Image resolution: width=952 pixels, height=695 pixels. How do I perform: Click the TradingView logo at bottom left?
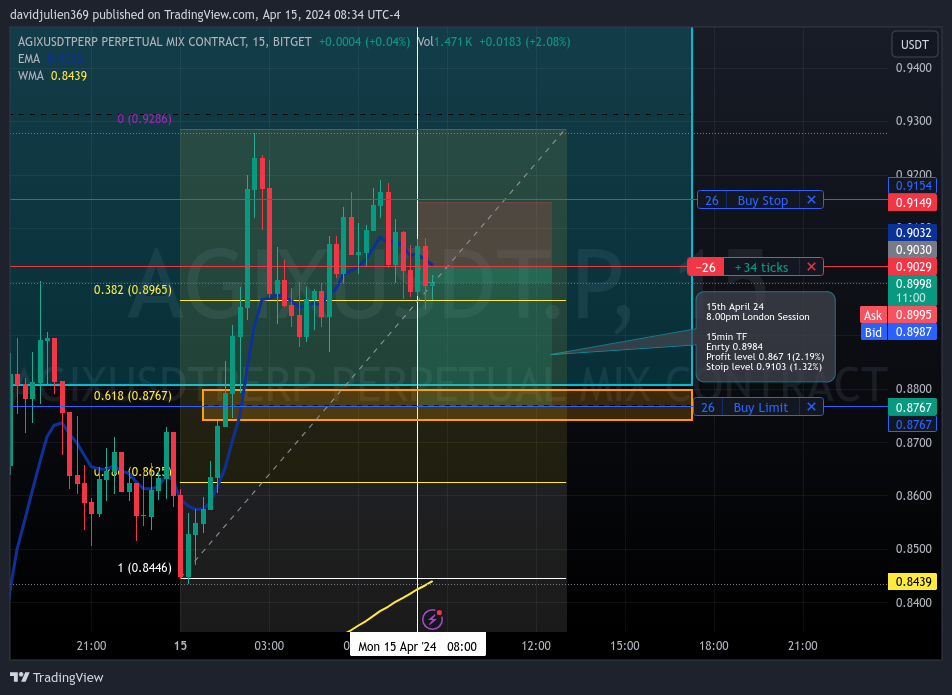tap(57, 677)
